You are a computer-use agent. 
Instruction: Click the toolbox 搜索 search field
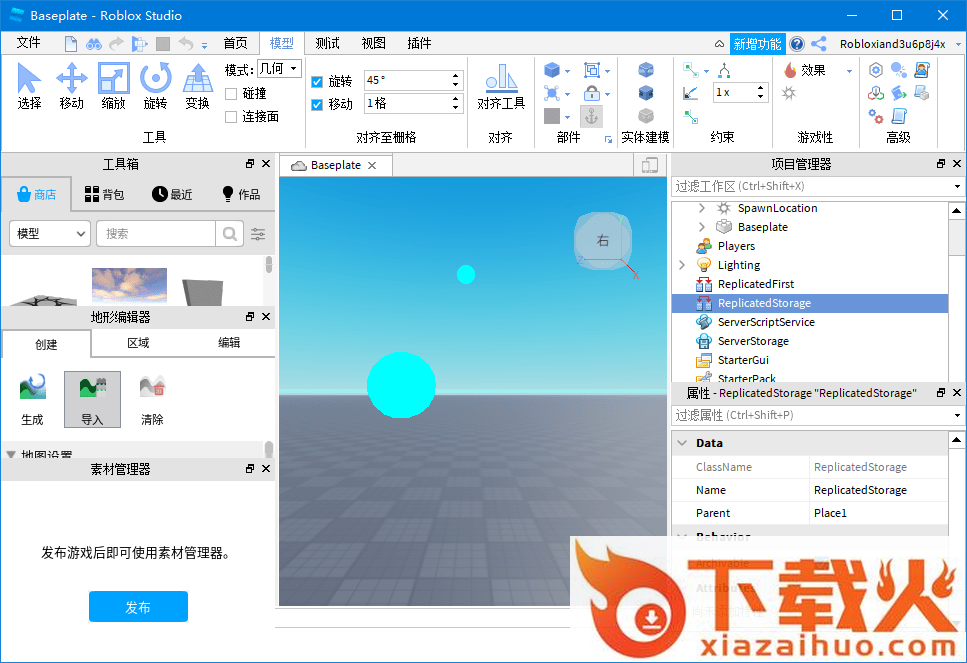coord(156,233)
